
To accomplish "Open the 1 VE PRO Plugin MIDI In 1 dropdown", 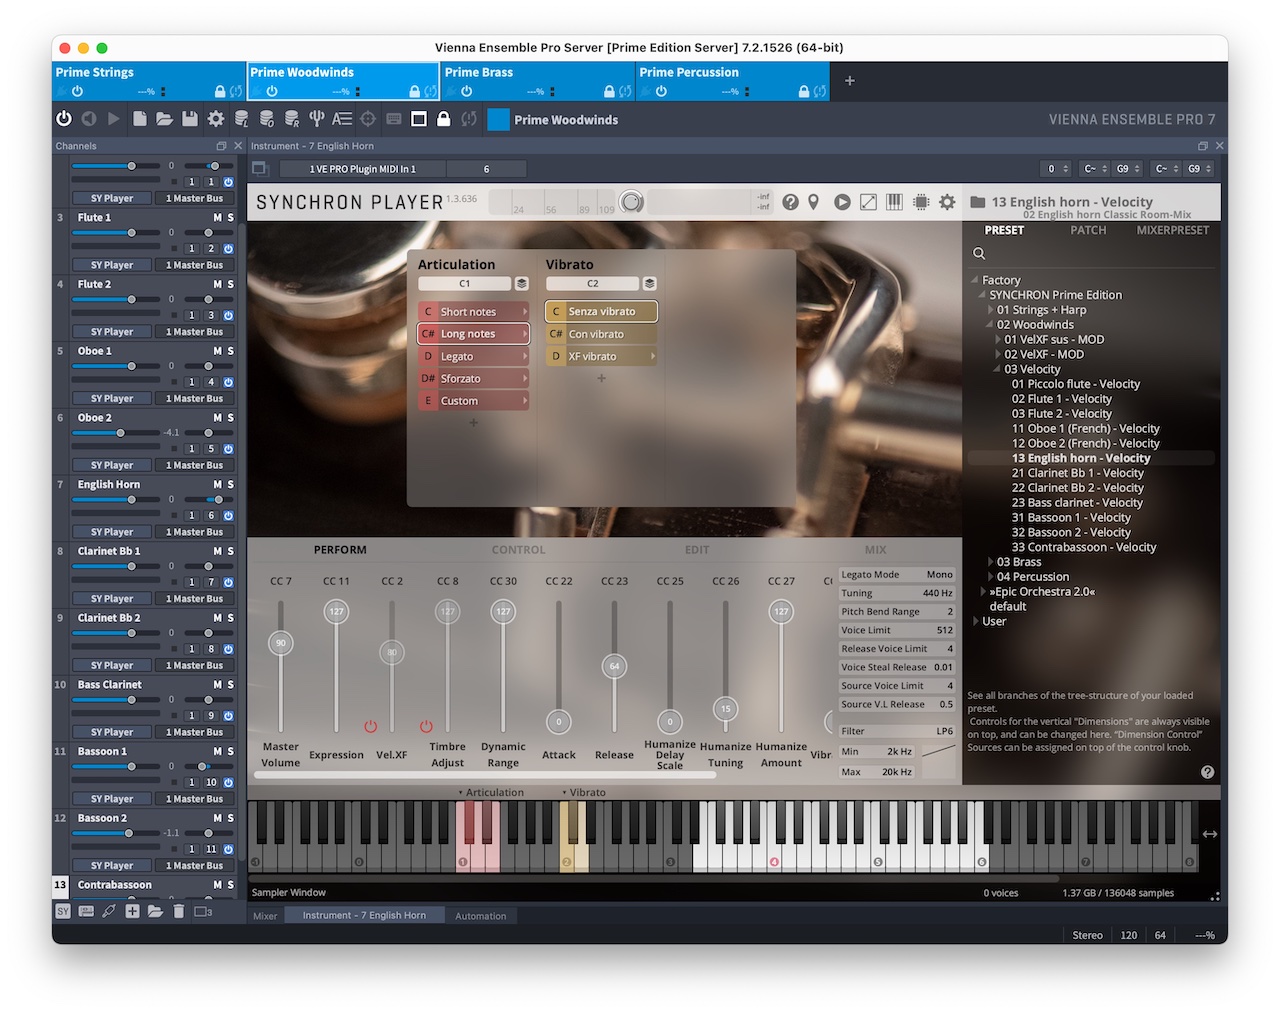I will (x=362, y=169).
